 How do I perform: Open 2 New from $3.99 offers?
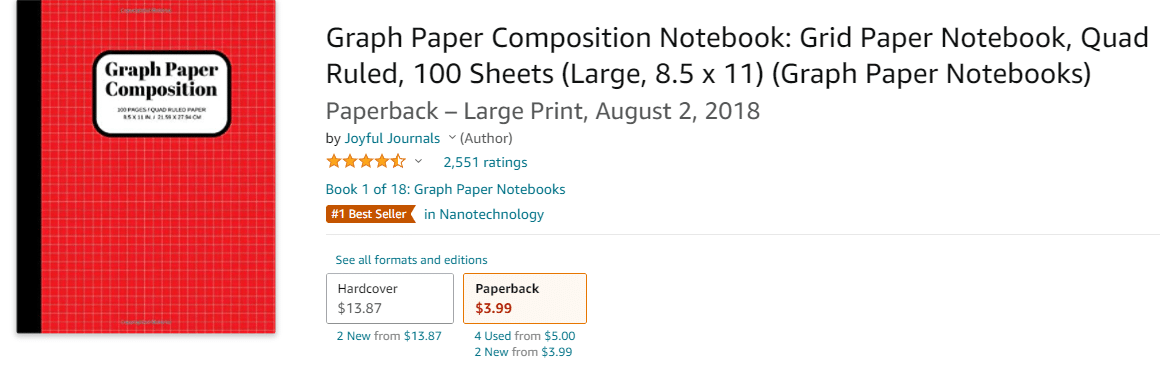(x=523, y=351)
